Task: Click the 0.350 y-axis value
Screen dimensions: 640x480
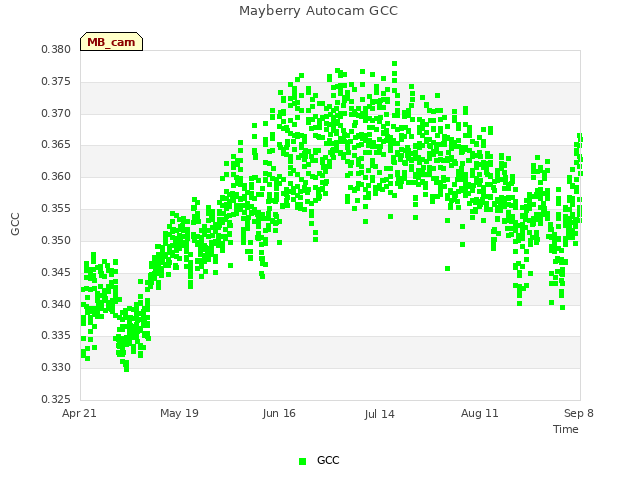Action: [56, 240]
